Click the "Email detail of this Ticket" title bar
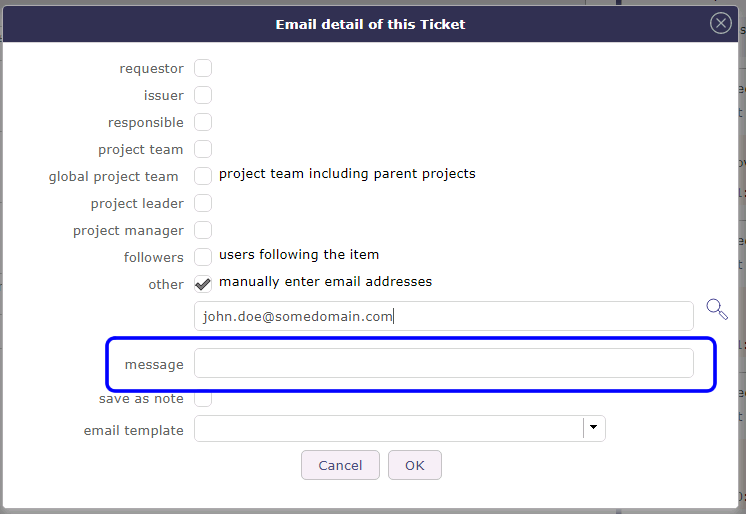 [370, 24]
